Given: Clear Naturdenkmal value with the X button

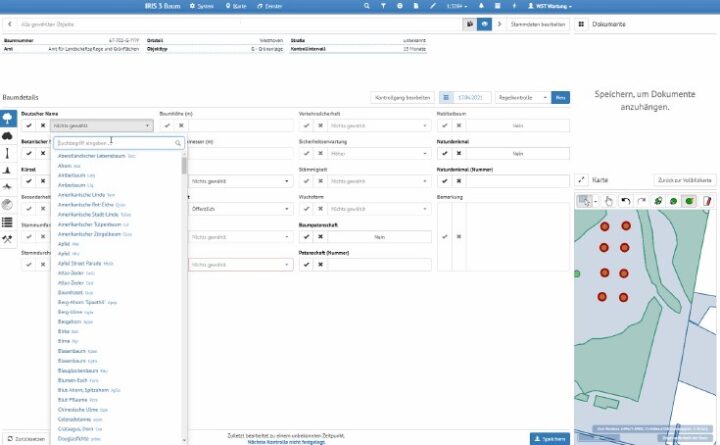Looking at the screenshot, I should point(459,154).
